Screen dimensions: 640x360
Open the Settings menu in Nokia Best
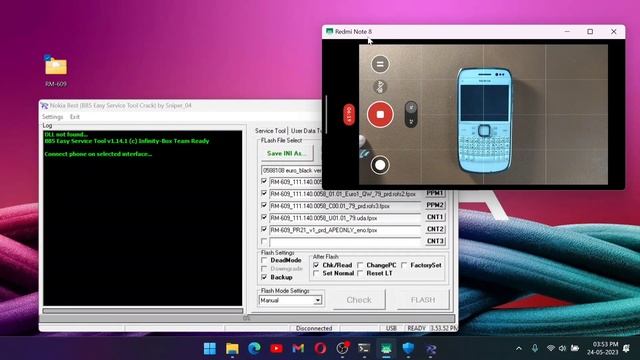[52, 117]
